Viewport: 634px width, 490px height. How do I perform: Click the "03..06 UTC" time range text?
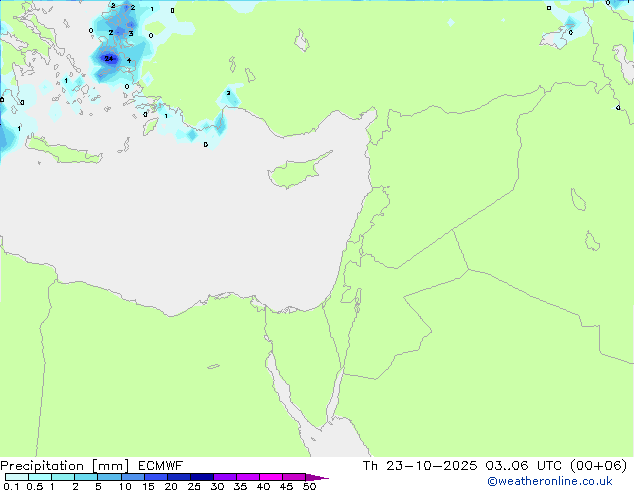pyautogui.click(x=524, y=466)
